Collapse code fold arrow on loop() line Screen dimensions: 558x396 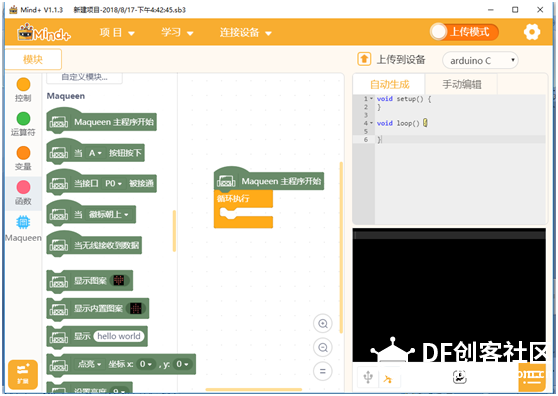[x=372, y=123]
